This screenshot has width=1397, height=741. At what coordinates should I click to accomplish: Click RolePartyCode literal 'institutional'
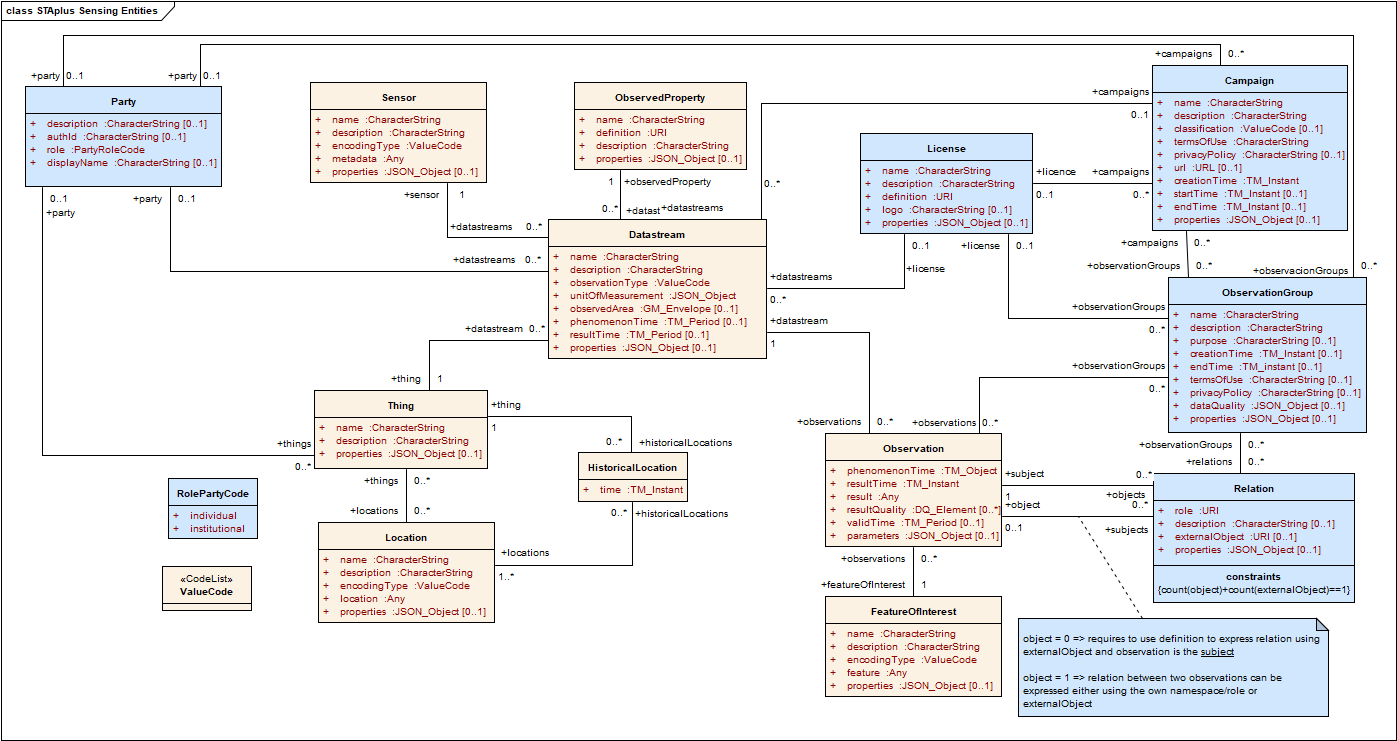217,529
